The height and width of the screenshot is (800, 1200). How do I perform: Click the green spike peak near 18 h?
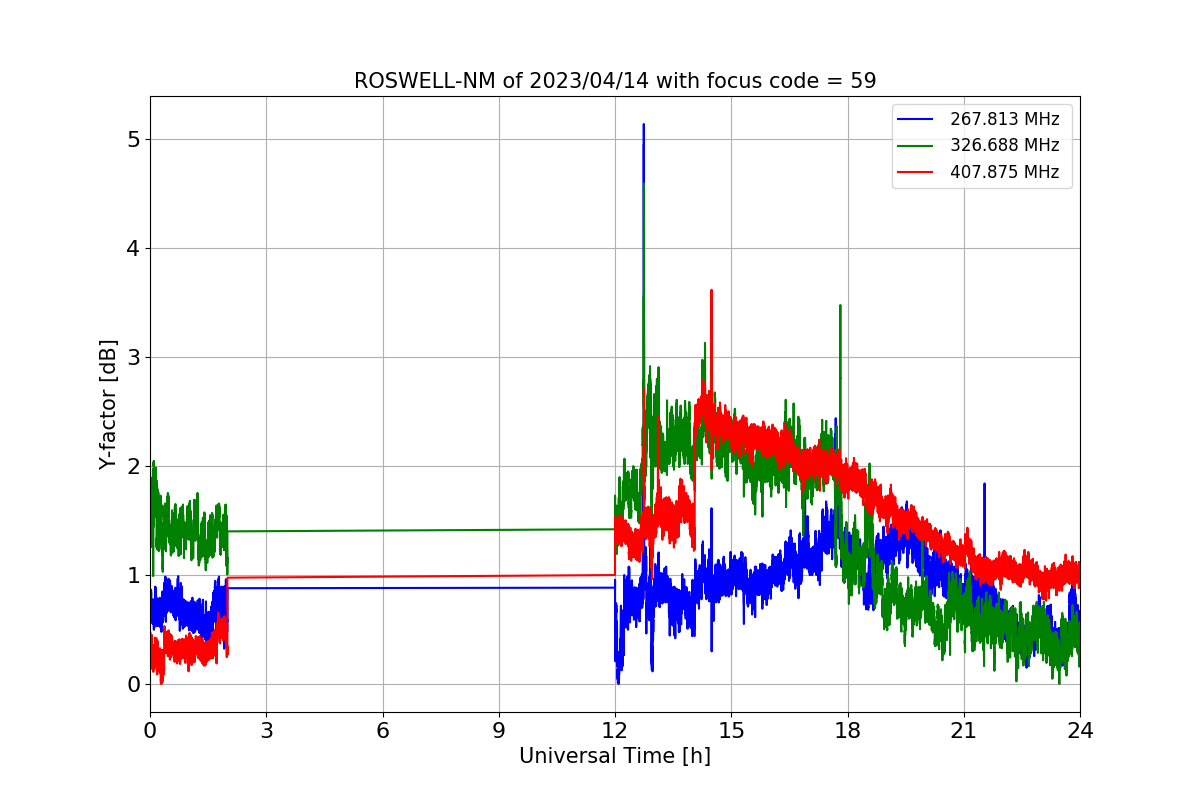coord(840,306)
